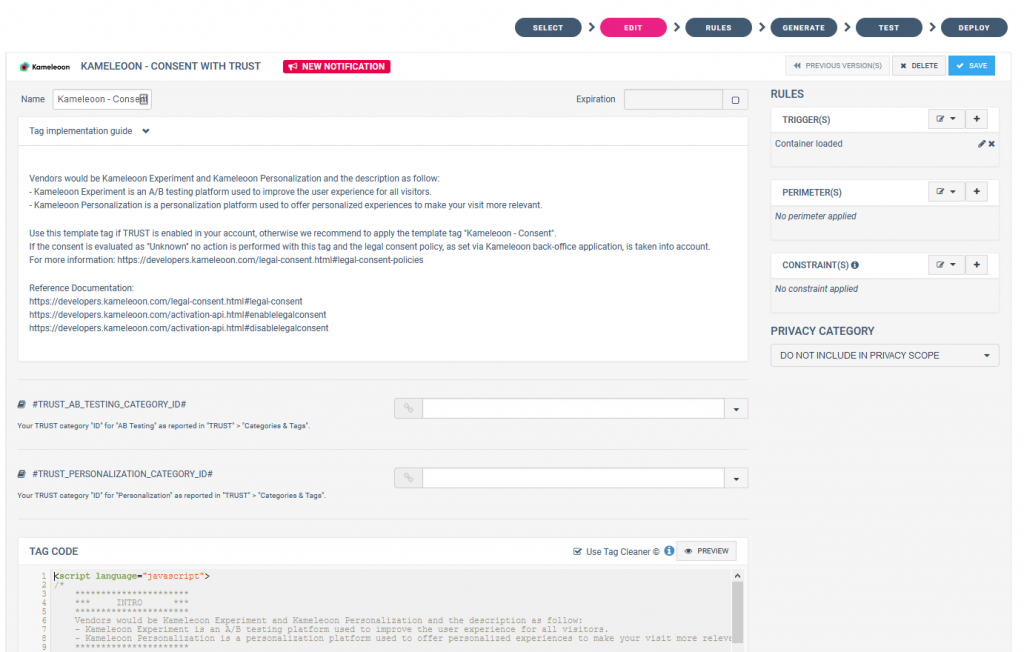Screen dimensions: 1024x652
Task: Collapse the Tag implementation guide section
Action: (x=146, y=131)
